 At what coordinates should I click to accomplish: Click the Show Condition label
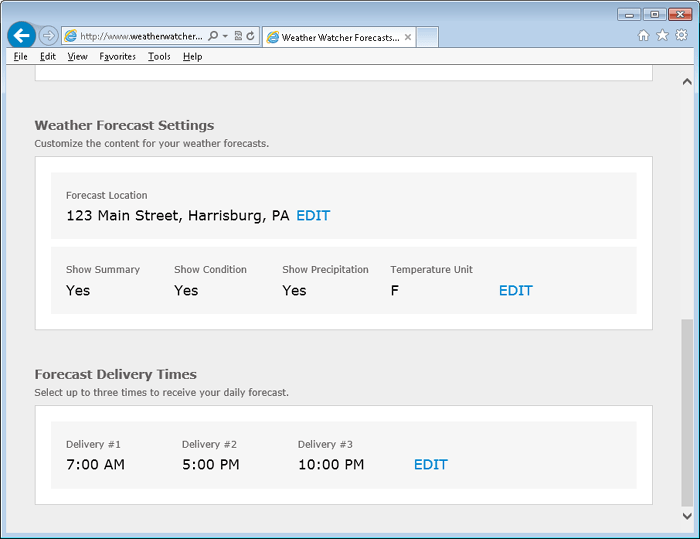click(210, 270)
